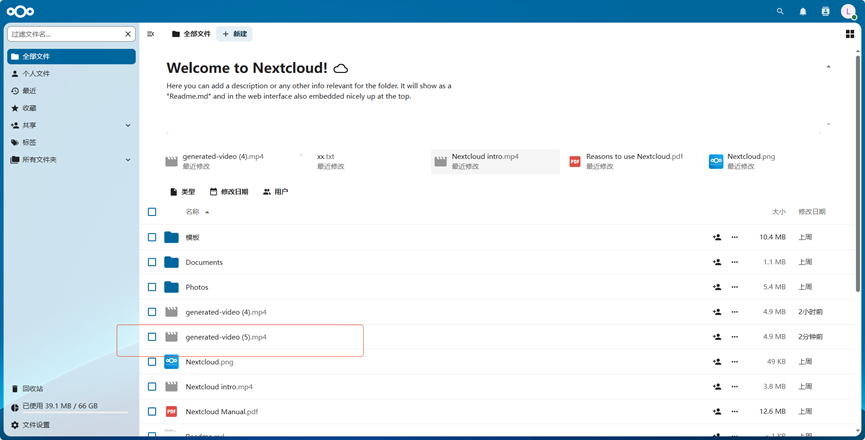Open more actions for Documents
The width and height of the screenshot is (865, 440).
(735, 262)
